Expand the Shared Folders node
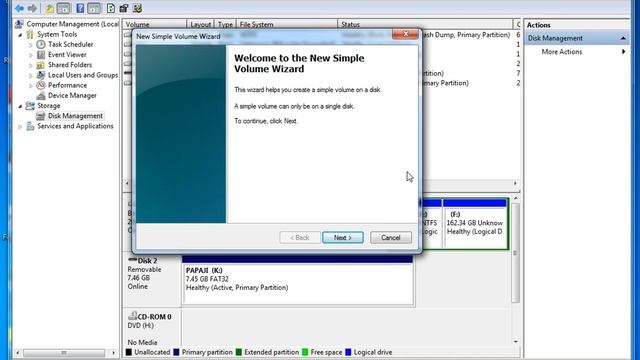The image size is (640, 360). [31, 65]
